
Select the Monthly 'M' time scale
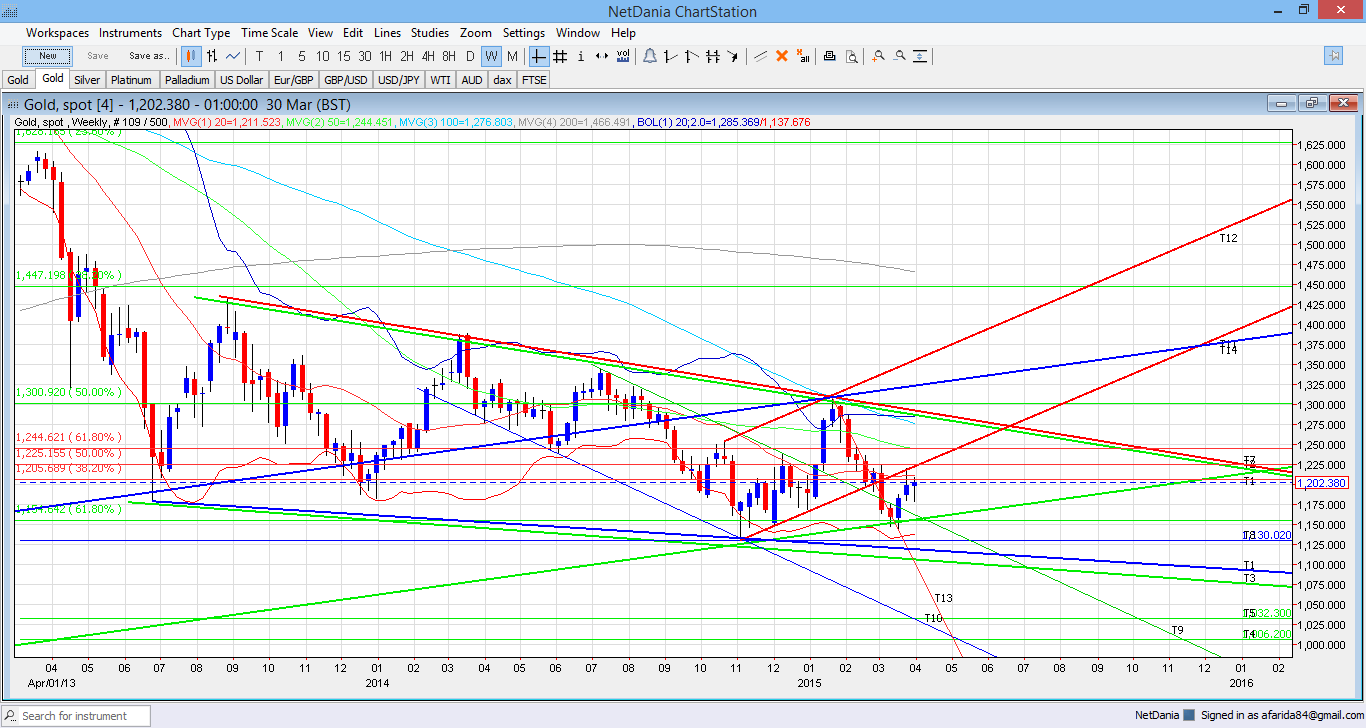[512, 56]
